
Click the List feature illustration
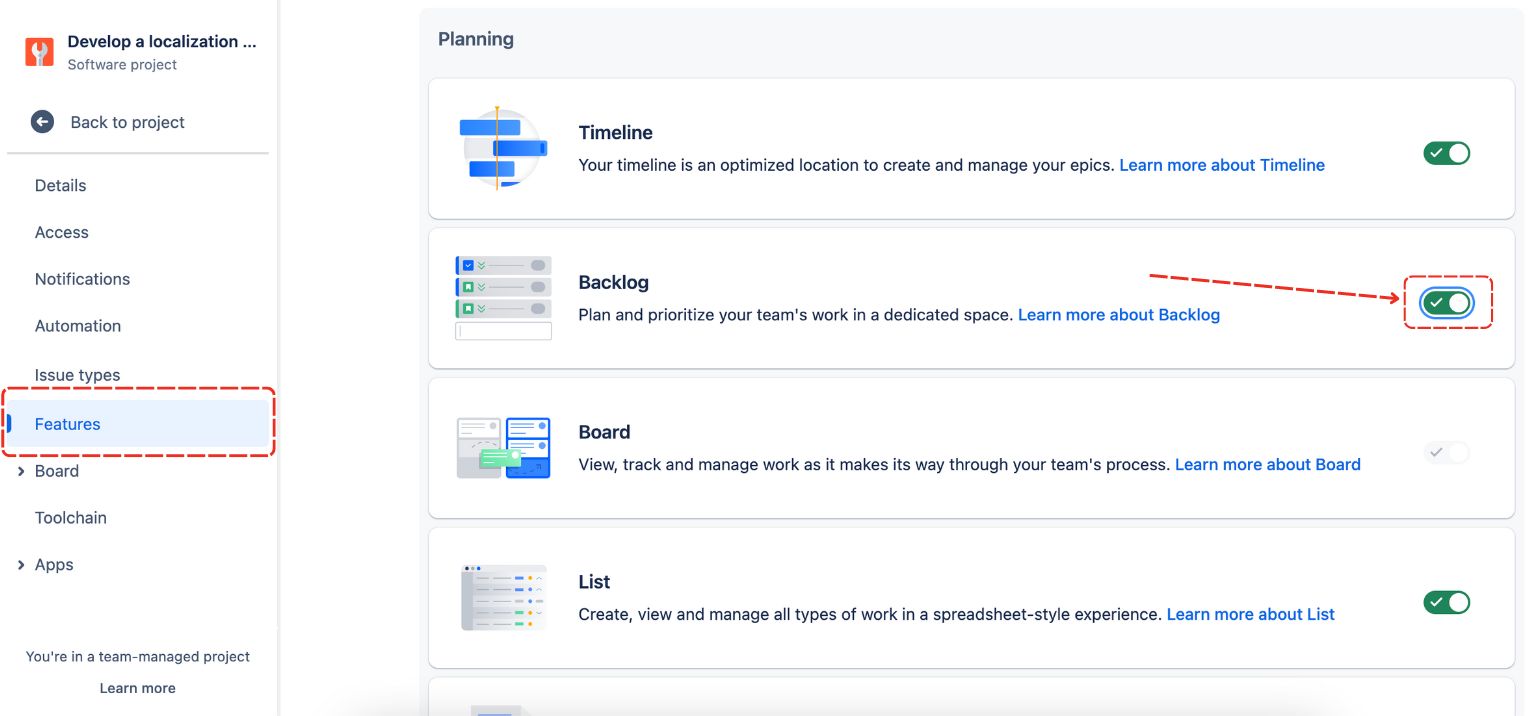pyautogui.click(x=503, y=598)
